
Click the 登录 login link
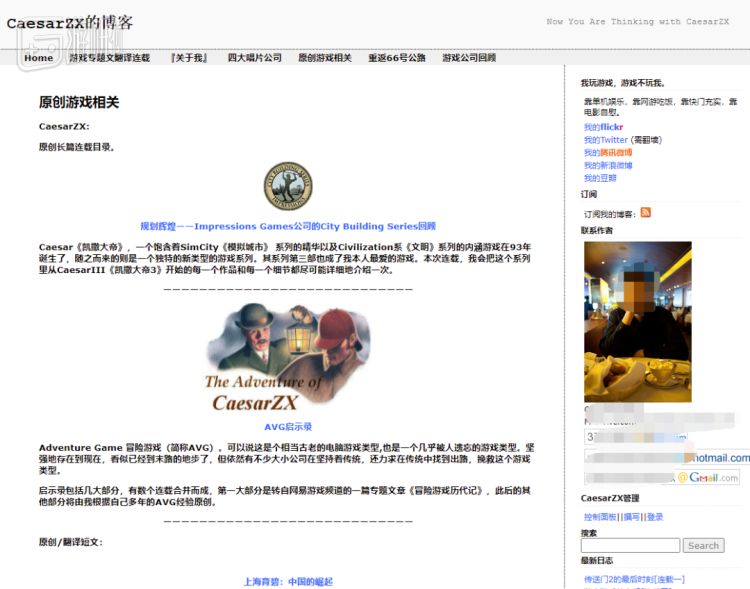point(655,517)
